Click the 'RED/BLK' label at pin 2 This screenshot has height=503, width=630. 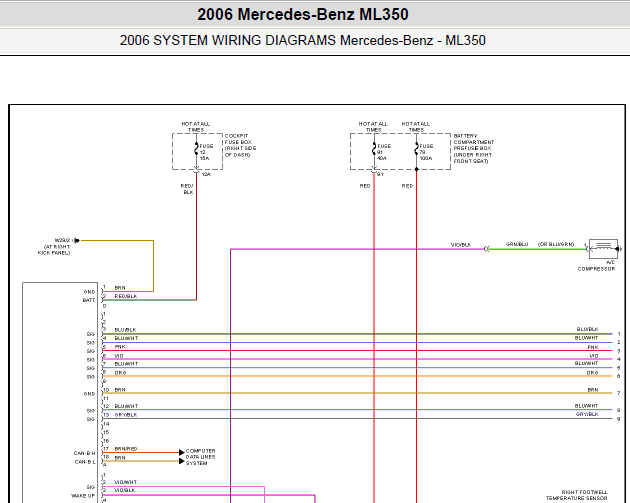[x=126, y=296]
